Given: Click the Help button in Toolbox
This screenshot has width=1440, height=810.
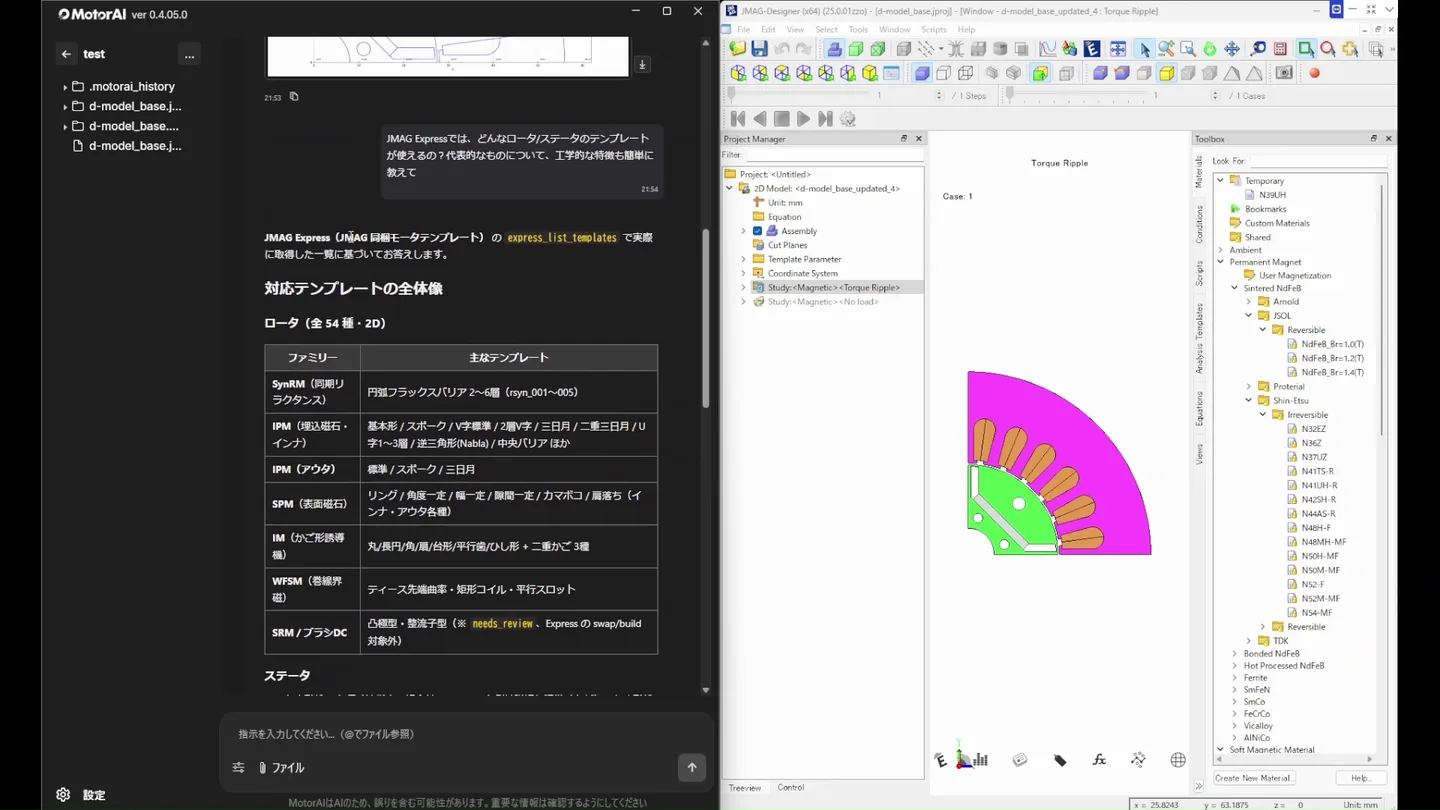Looking at the screenshot, I should [1361, 778].
